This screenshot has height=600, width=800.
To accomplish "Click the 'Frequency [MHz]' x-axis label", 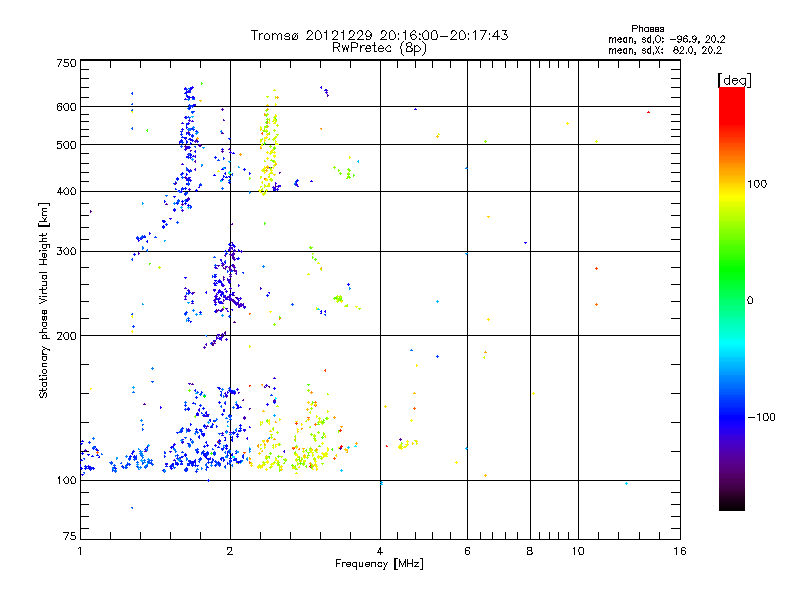I will pos(379,563).
